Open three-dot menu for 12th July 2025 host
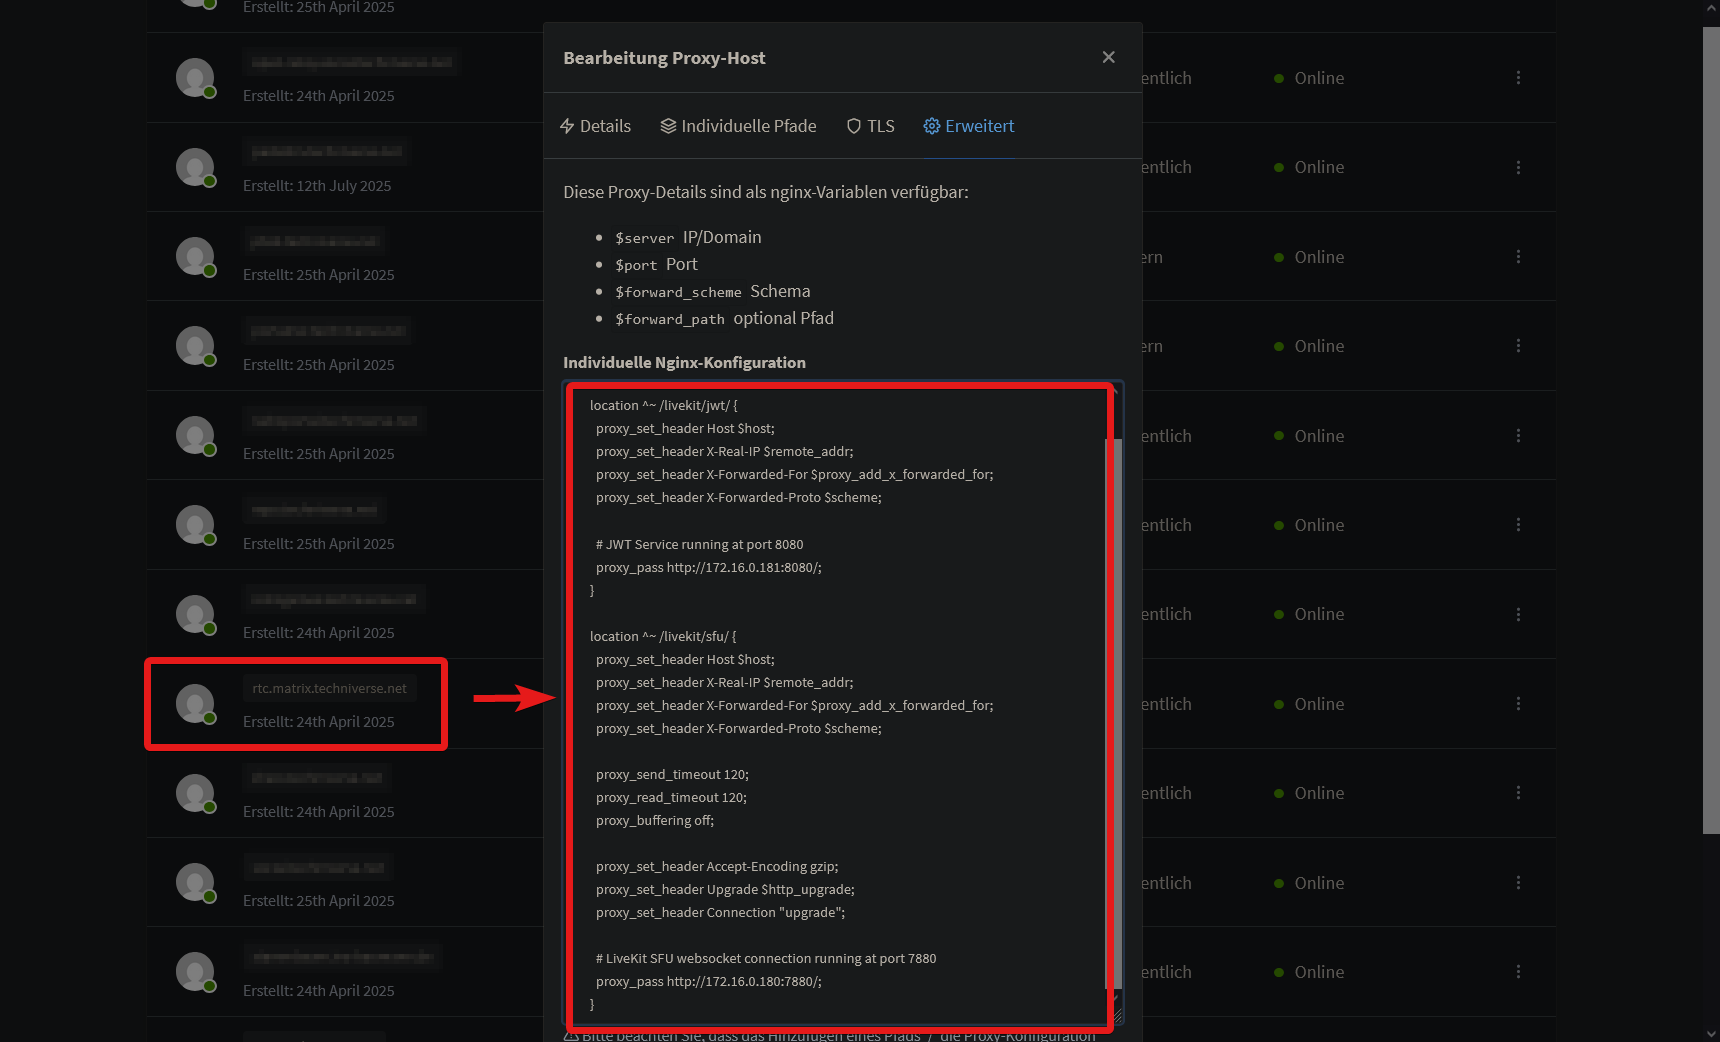1720x1042 pixels. (x=1518, y=167)
